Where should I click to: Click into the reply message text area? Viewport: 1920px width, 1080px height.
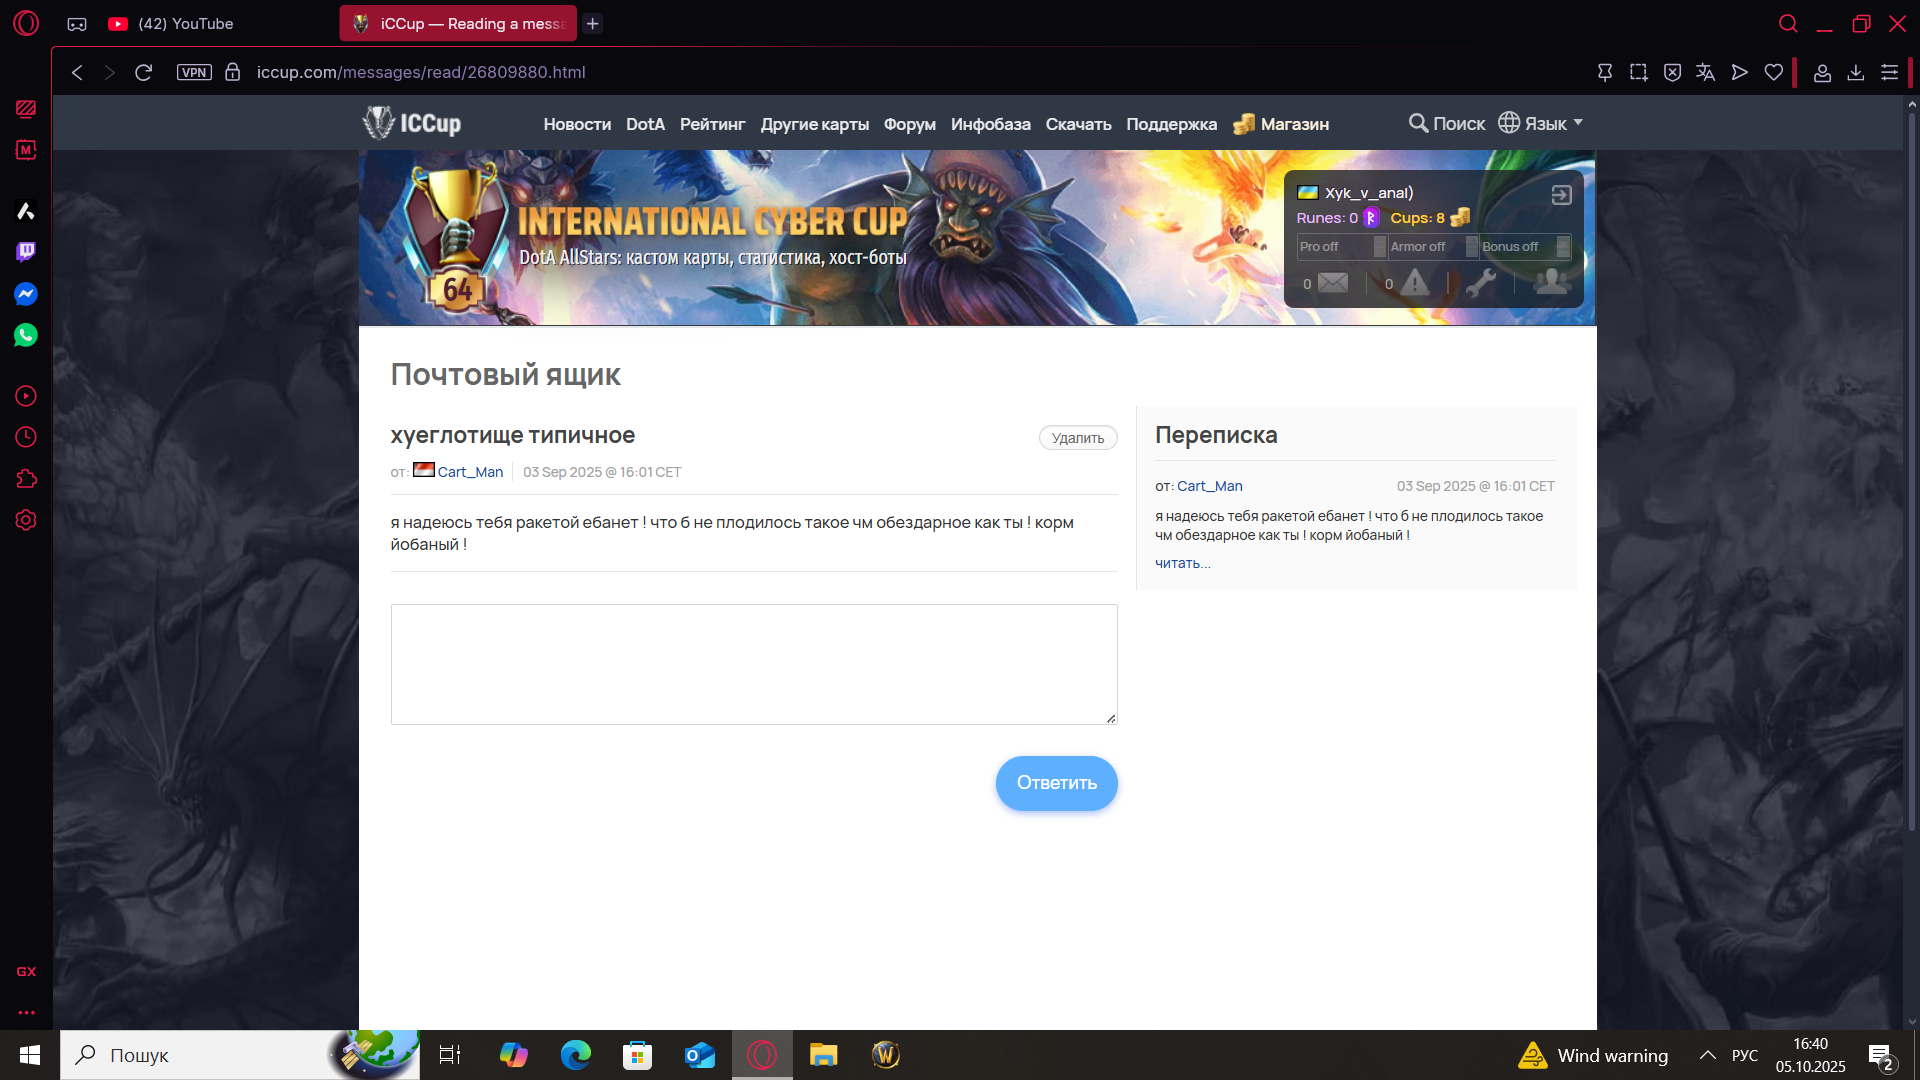coord(753,664)
